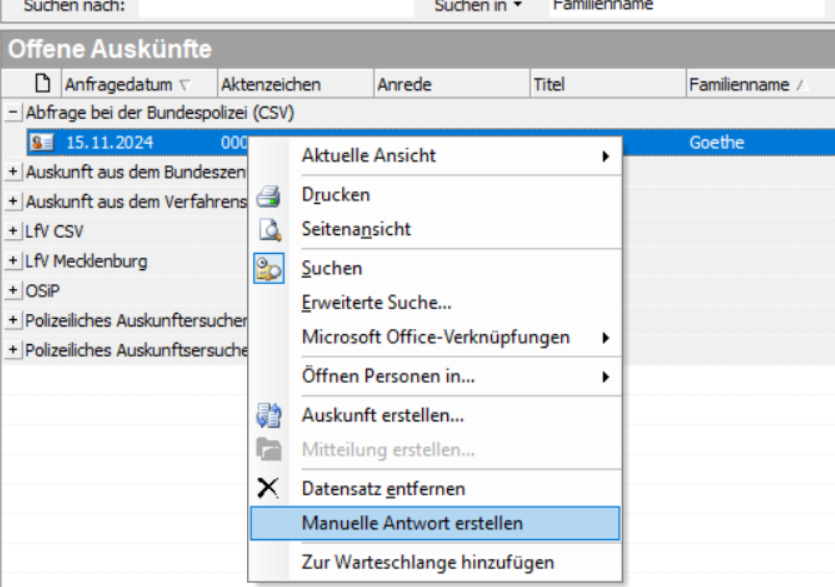
Task: Select Manuelle Antwort erstellen
Action: pyautogui.click(x=412, y=523)
